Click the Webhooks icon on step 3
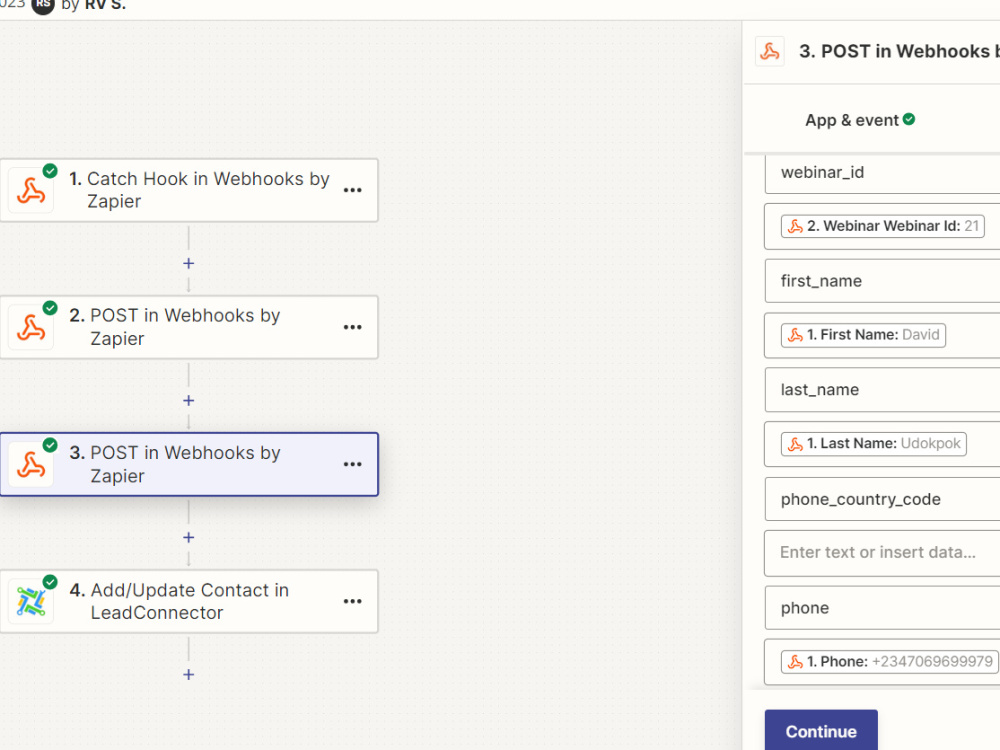 point(31,464)
